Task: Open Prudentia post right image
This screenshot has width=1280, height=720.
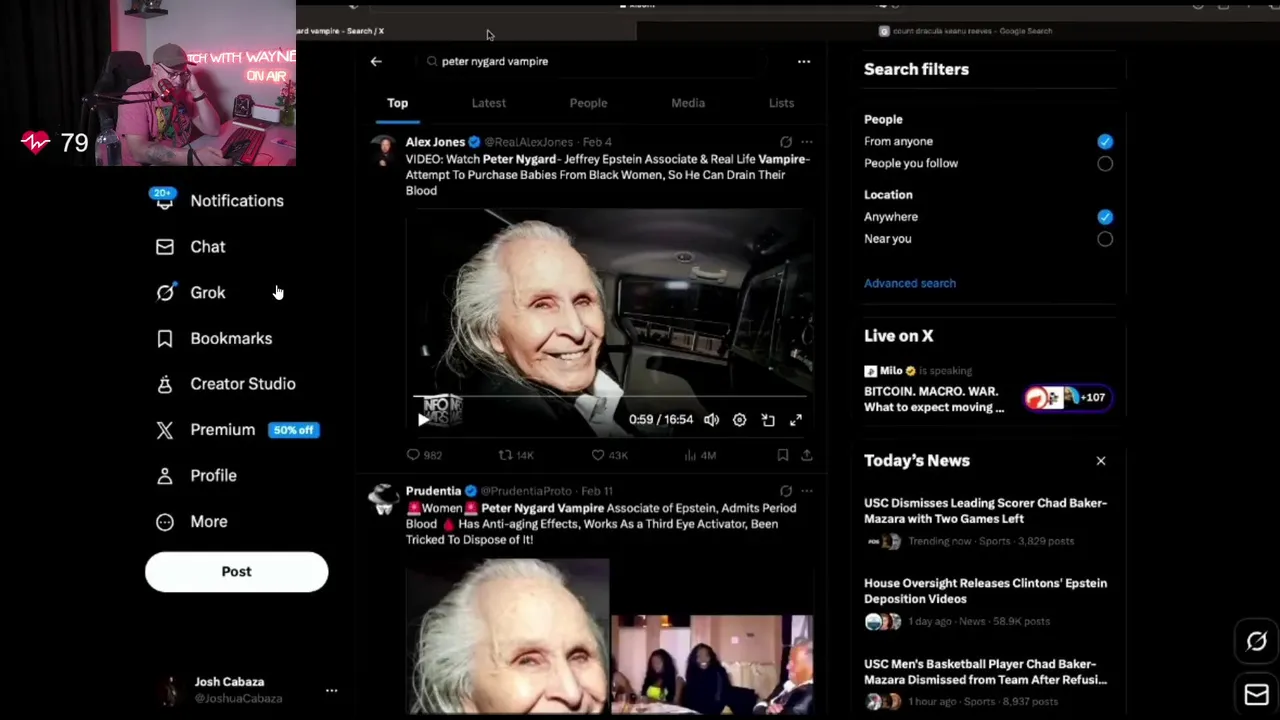Action: click(712, 665)
